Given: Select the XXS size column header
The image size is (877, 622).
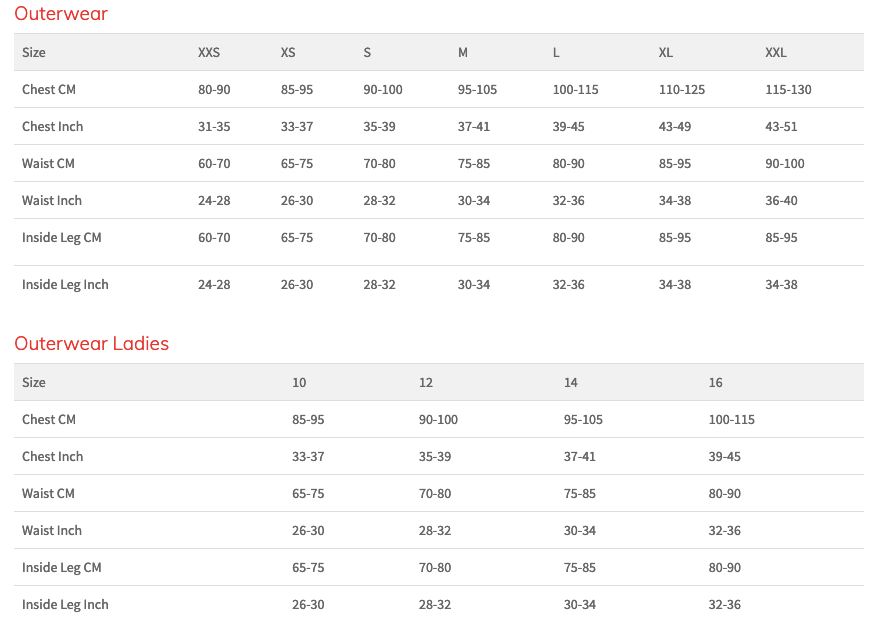Looking at the screenshot, I should (209, 53).
